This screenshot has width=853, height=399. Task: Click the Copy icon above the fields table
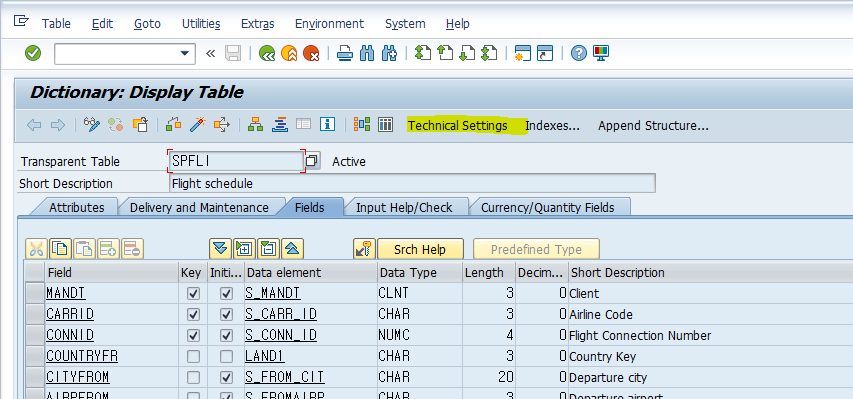coord(60,249)
